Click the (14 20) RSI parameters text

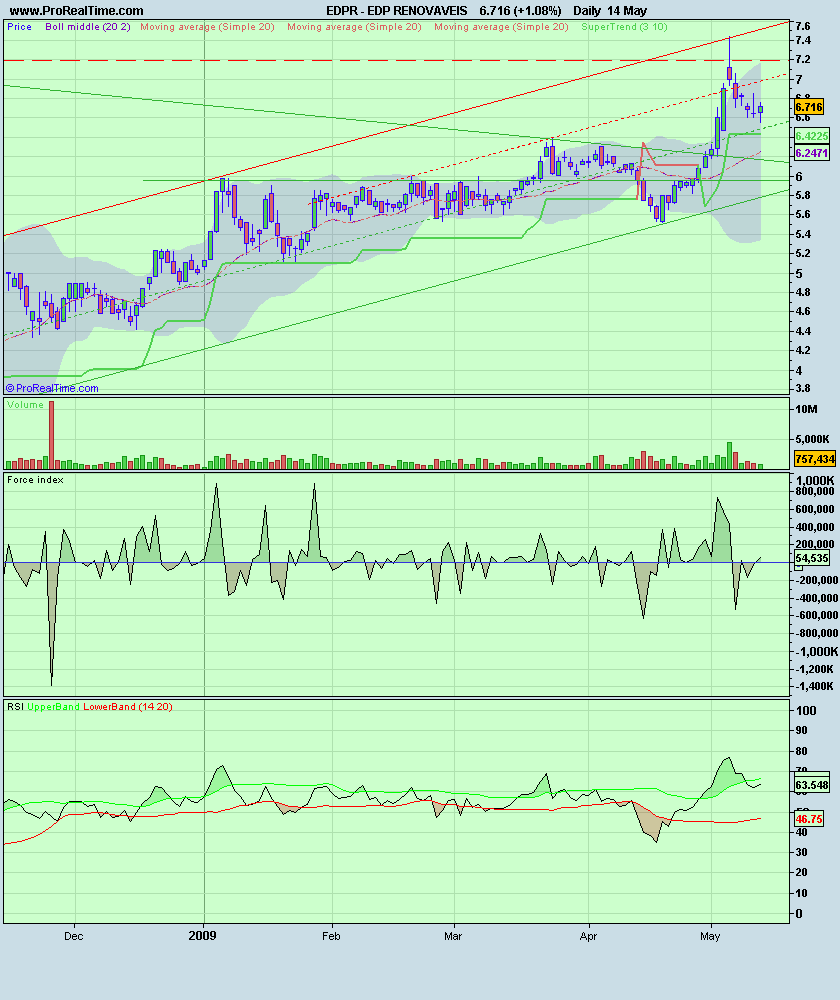(x=156, y=707)
